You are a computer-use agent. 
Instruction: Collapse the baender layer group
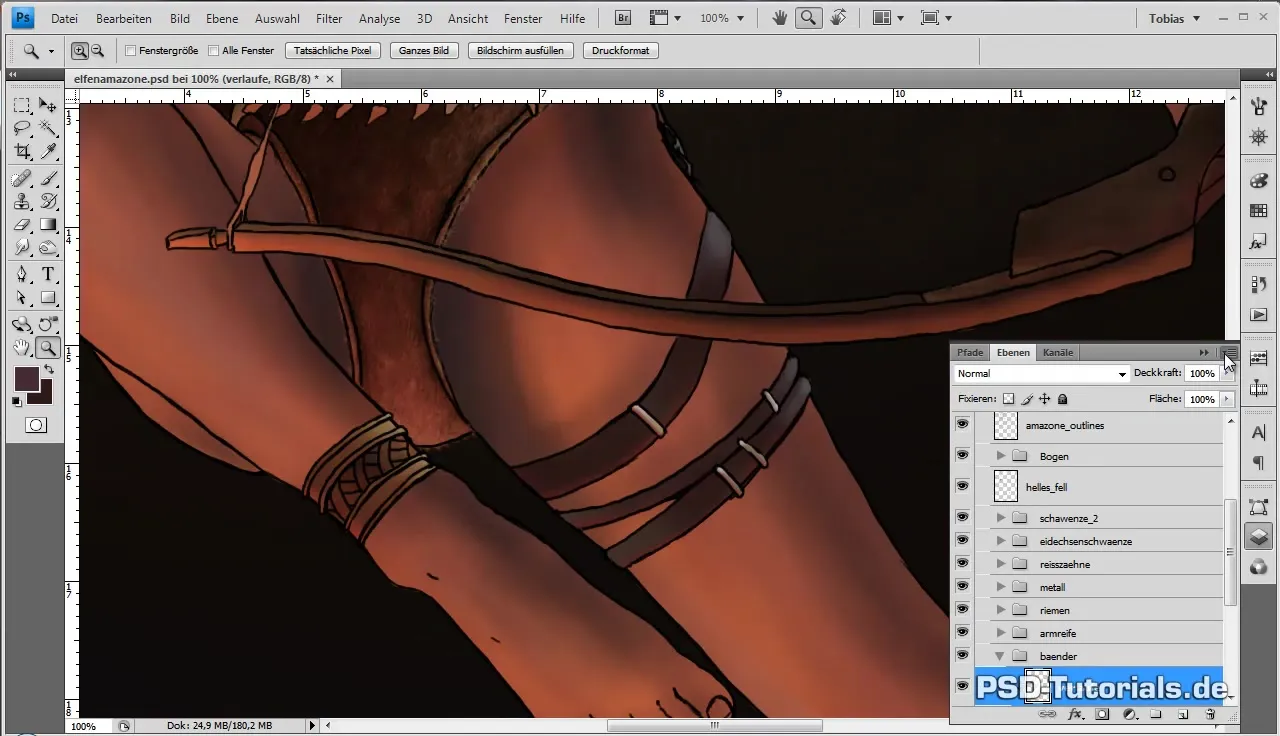click(x=1000, y=656)
